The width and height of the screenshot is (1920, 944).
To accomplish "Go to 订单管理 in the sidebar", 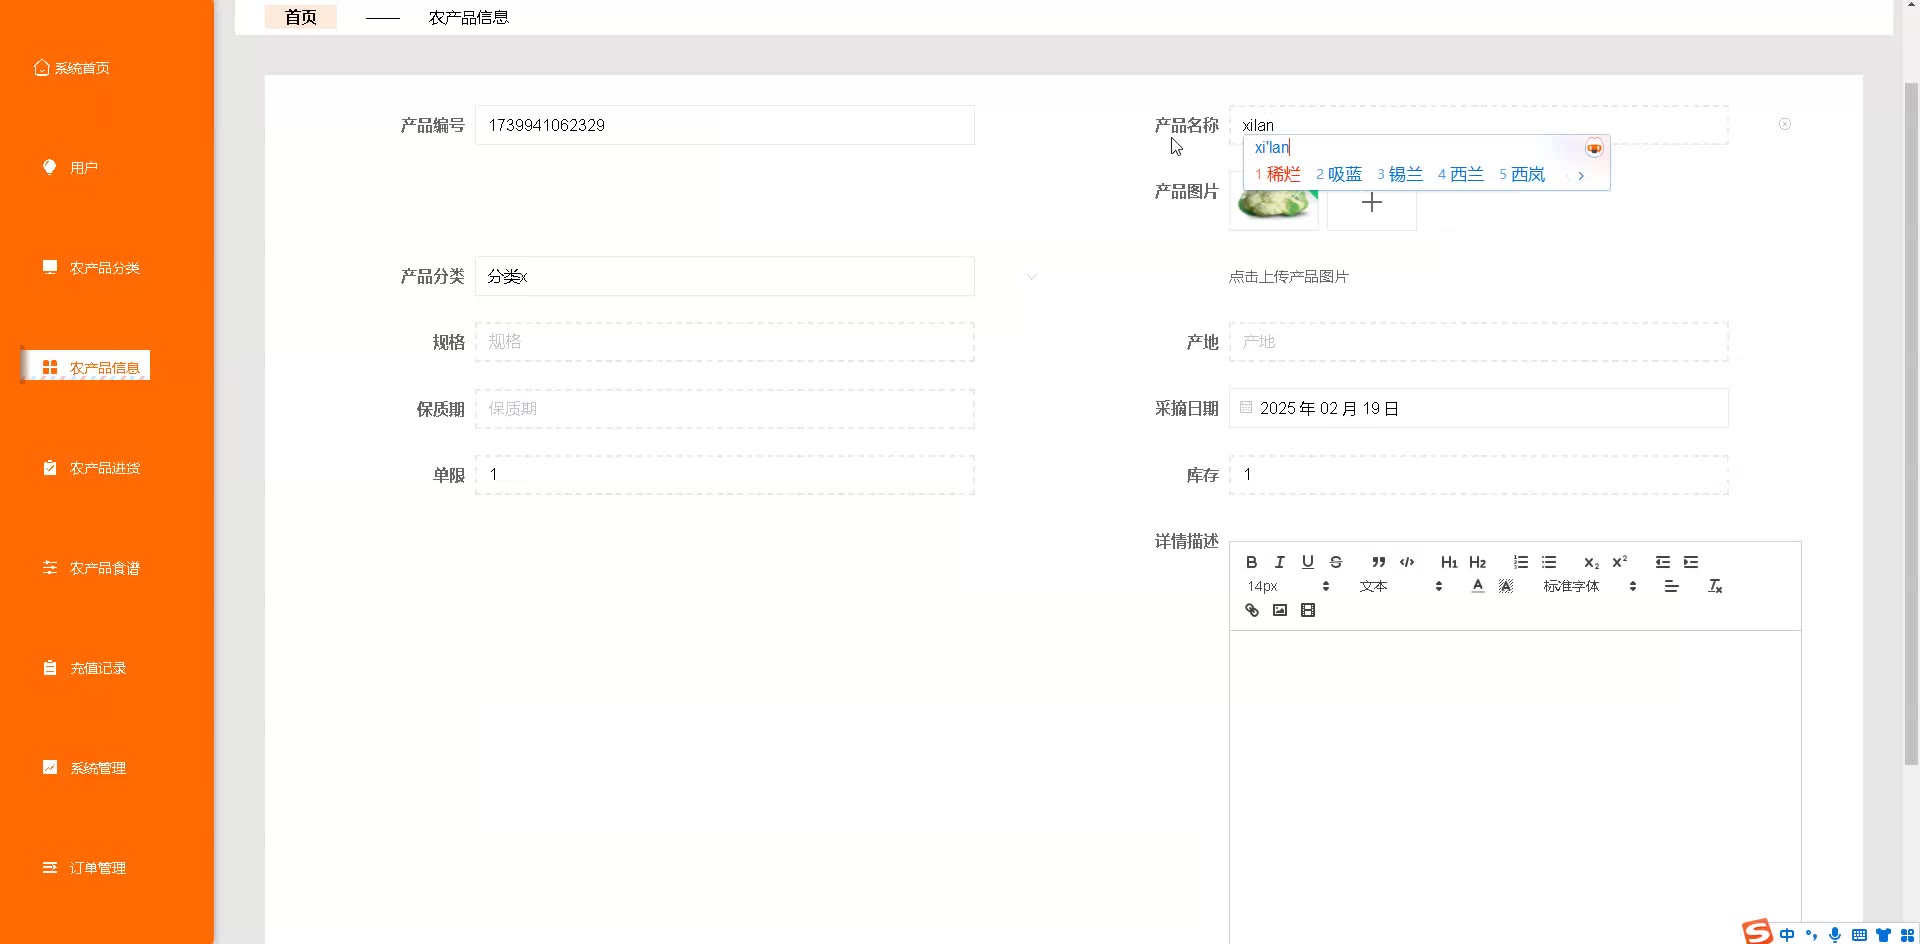I will pos(97,868).
